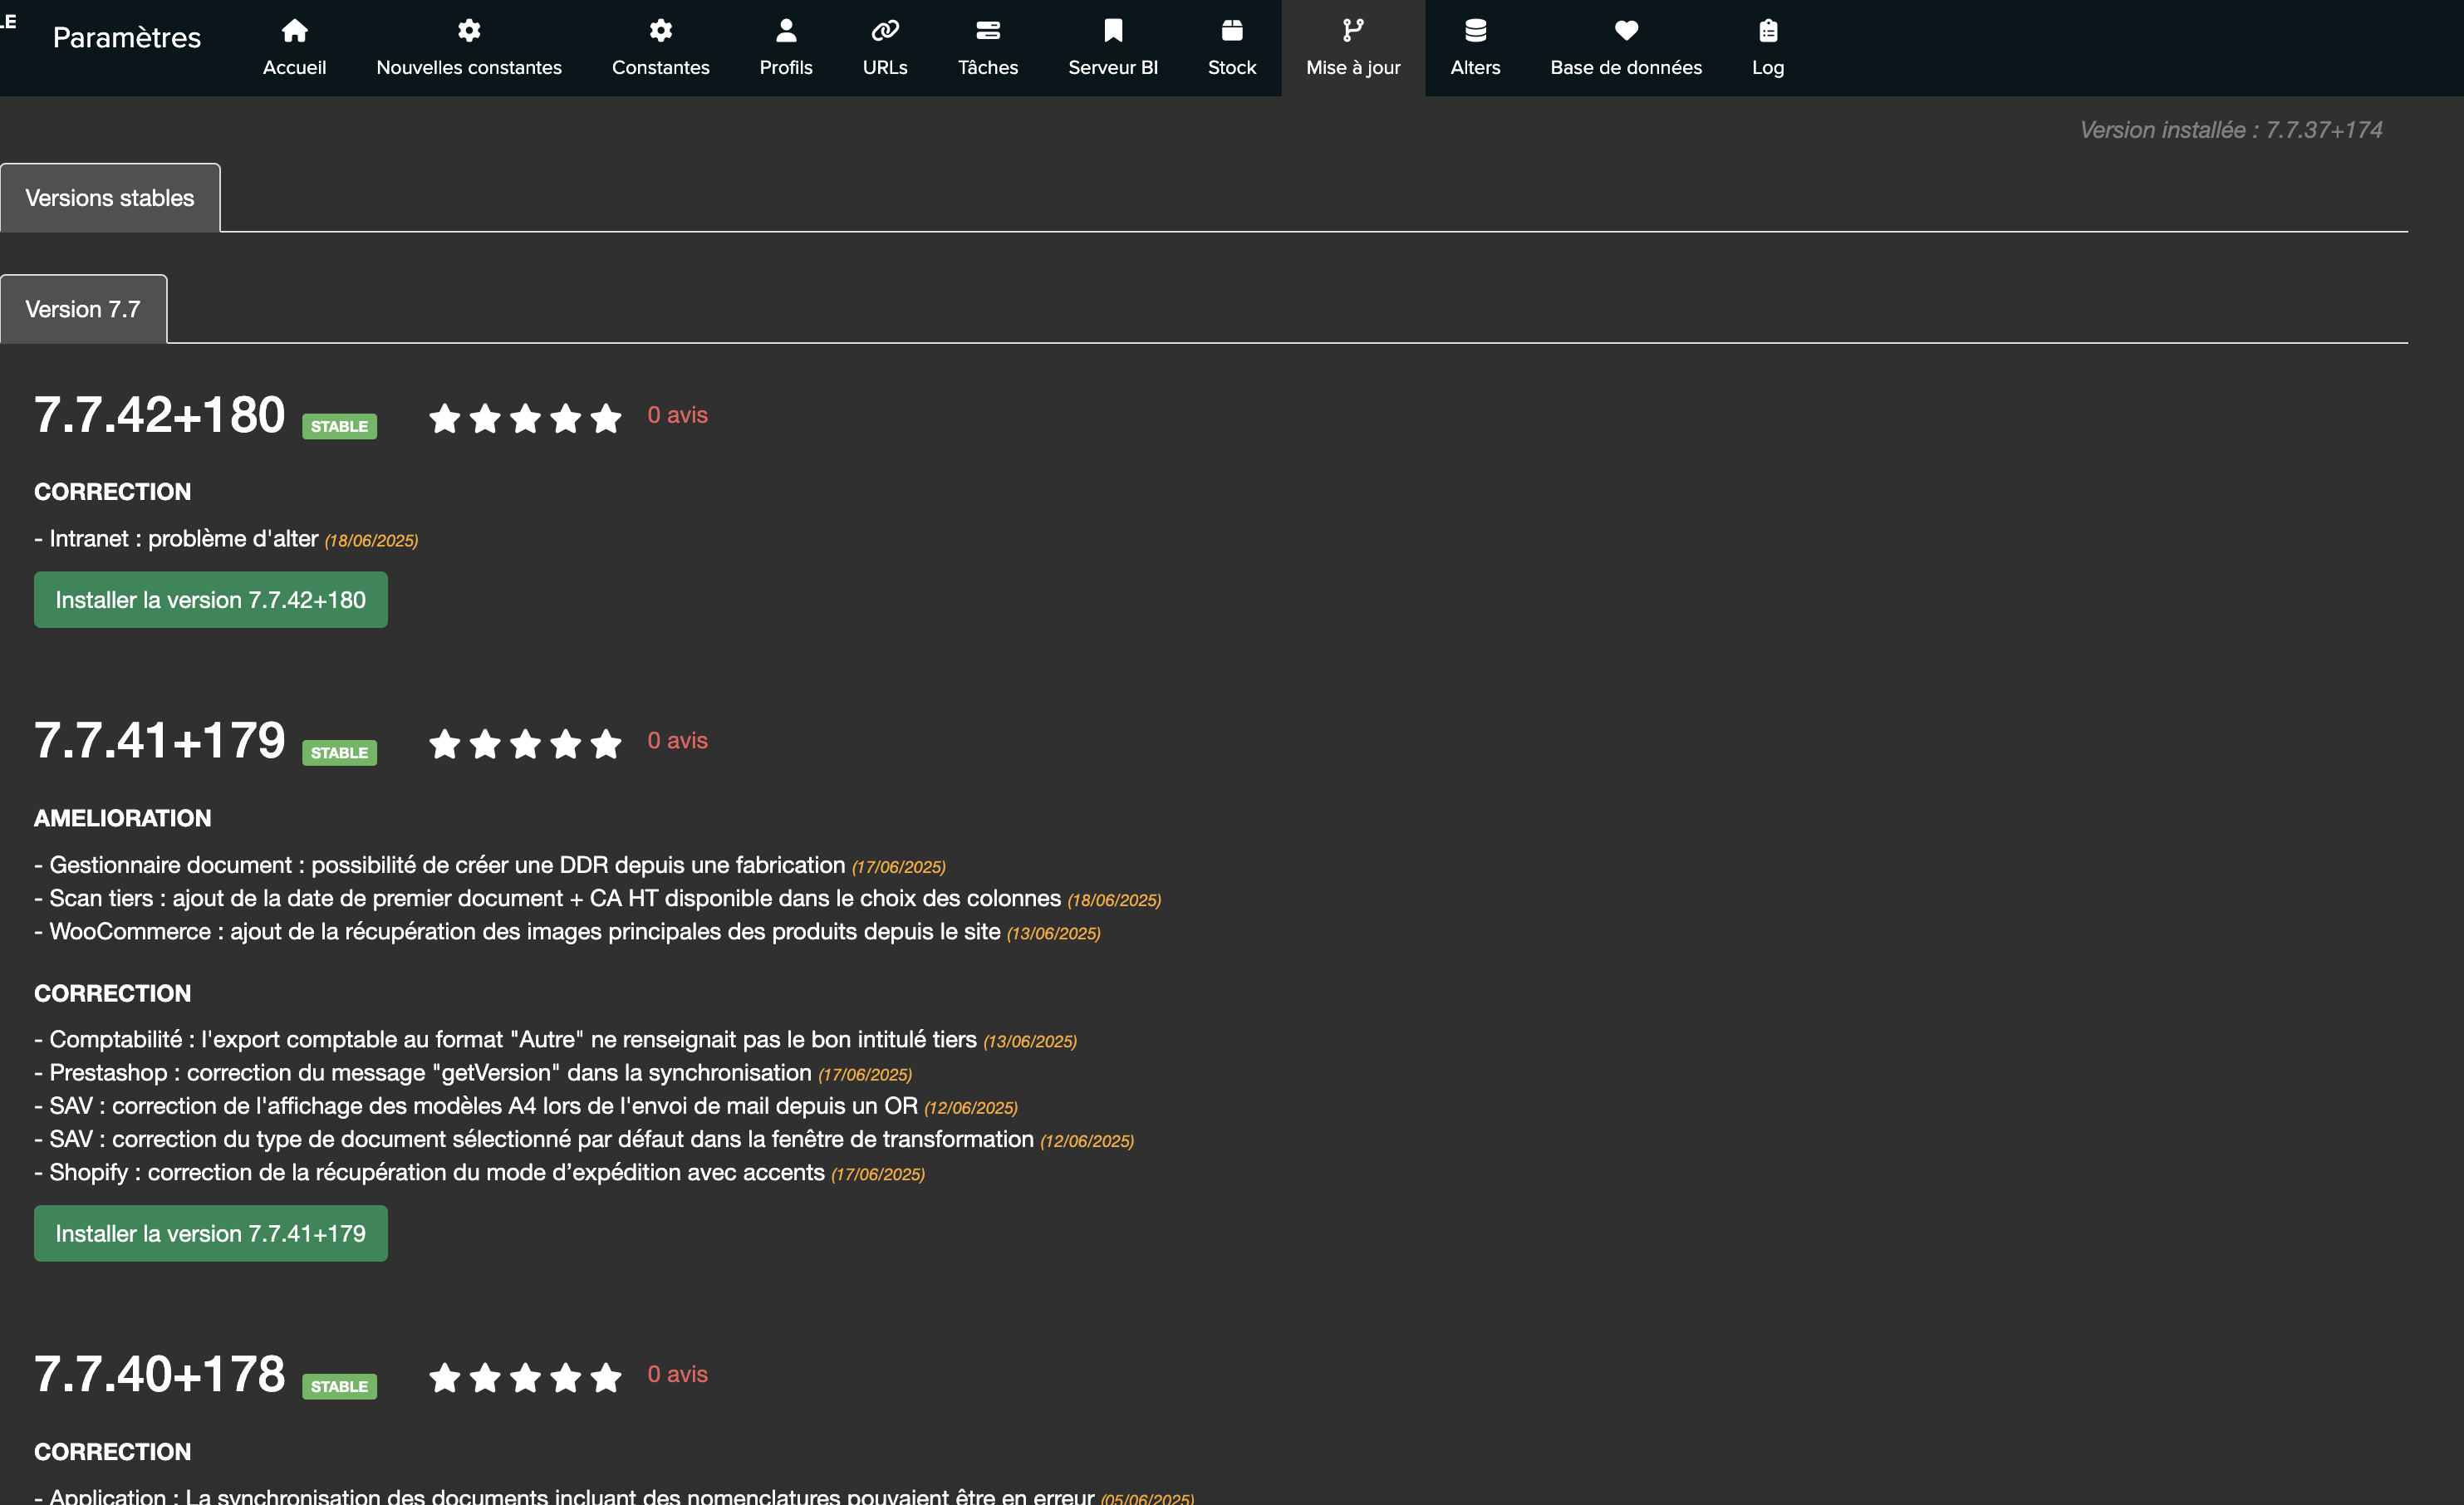
Task: Click the Serveur BI bookmark icon
Action: 1113,31
